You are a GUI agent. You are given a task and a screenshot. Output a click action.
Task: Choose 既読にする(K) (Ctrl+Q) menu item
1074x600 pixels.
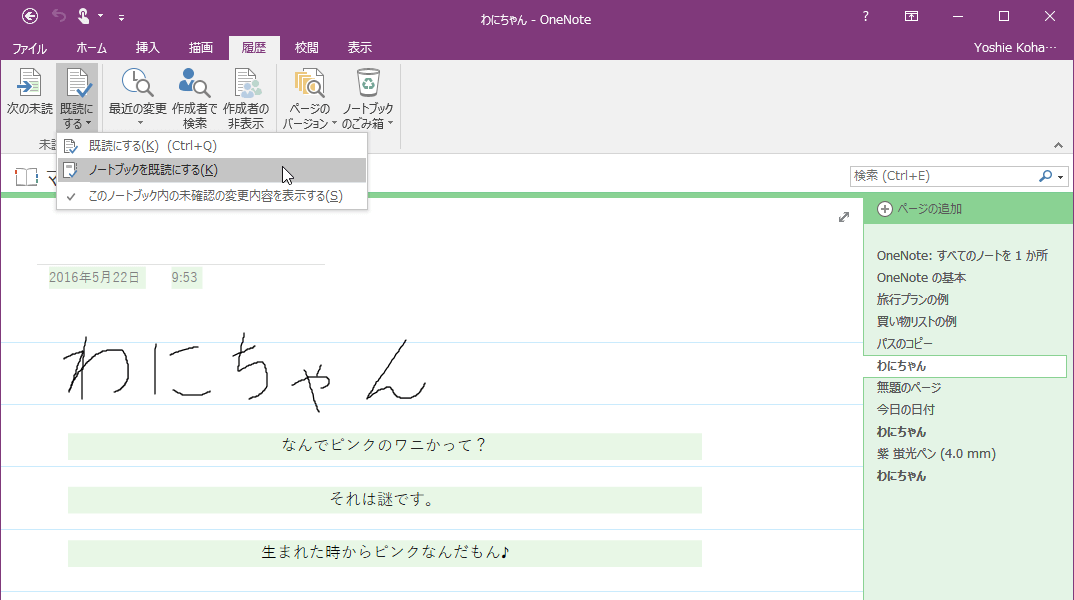[212, 146]
